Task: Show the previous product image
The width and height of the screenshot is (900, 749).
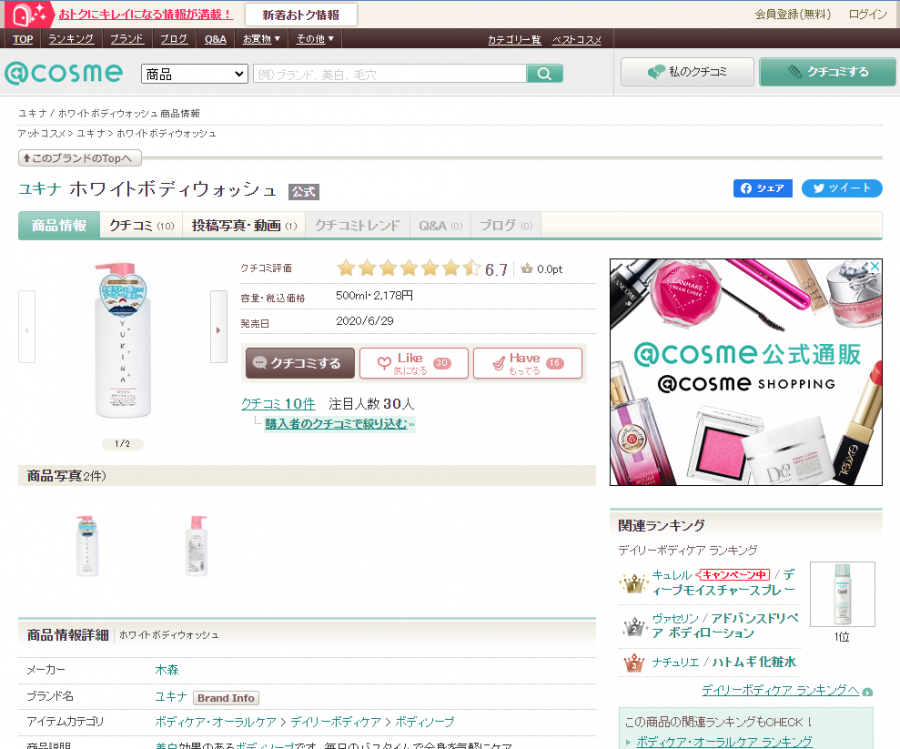Action: tap(27, 327)
